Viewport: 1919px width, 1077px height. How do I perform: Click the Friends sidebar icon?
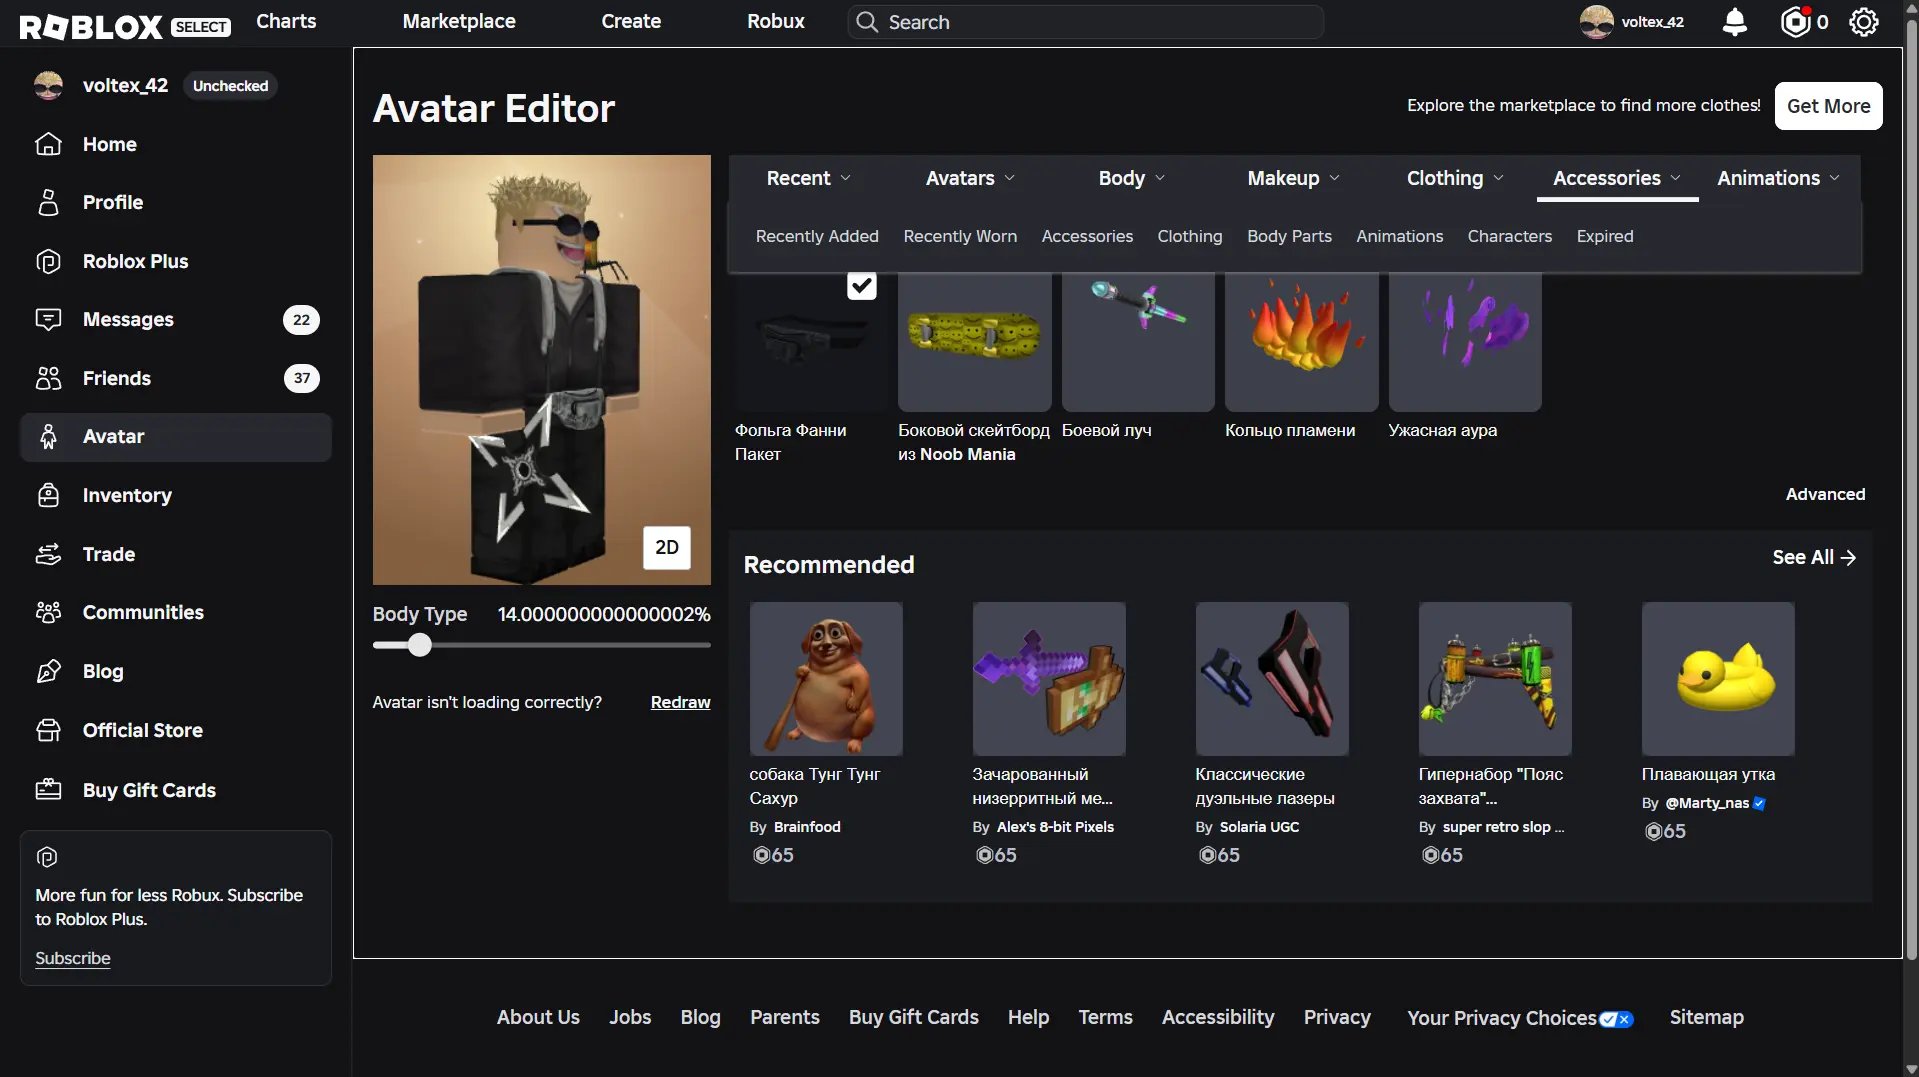pyautogui.click(x=48, y=378)
